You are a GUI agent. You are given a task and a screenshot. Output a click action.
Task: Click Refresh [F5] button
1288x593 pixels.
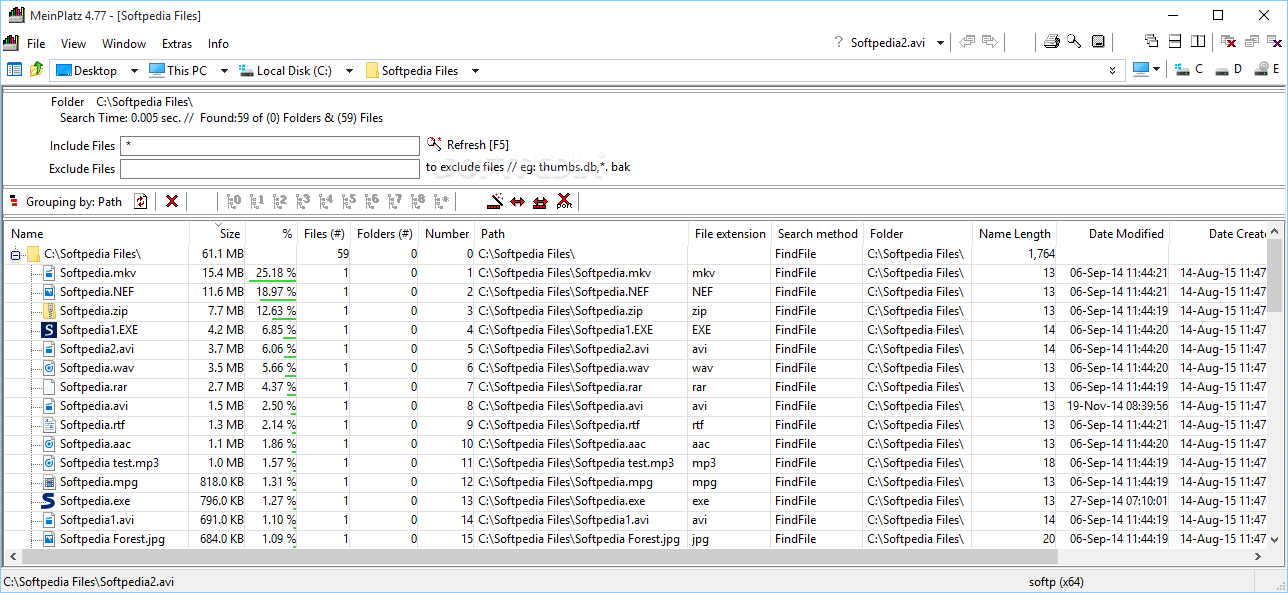[468, 145]
